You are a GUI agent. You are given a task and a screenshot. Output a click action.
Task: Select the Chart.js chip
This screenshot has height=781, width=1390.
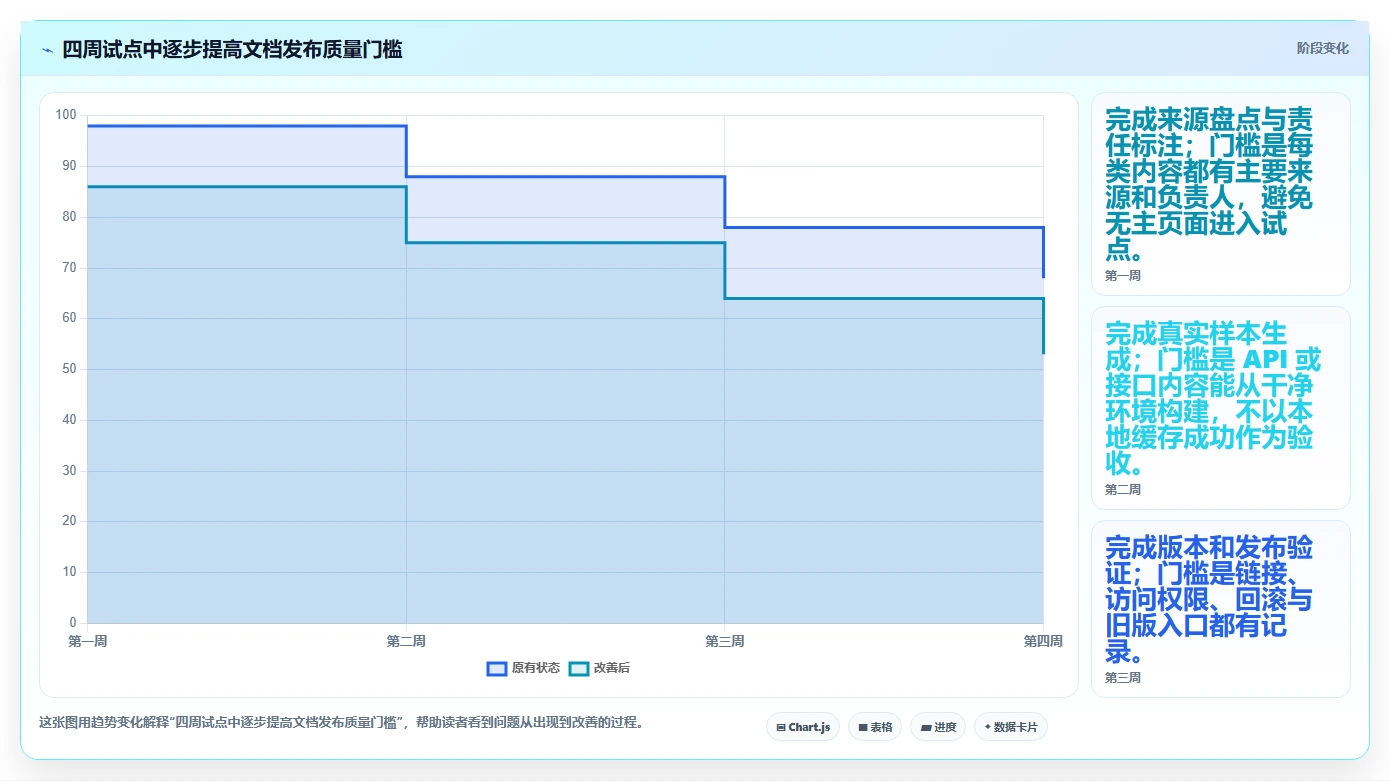(803, 727)
